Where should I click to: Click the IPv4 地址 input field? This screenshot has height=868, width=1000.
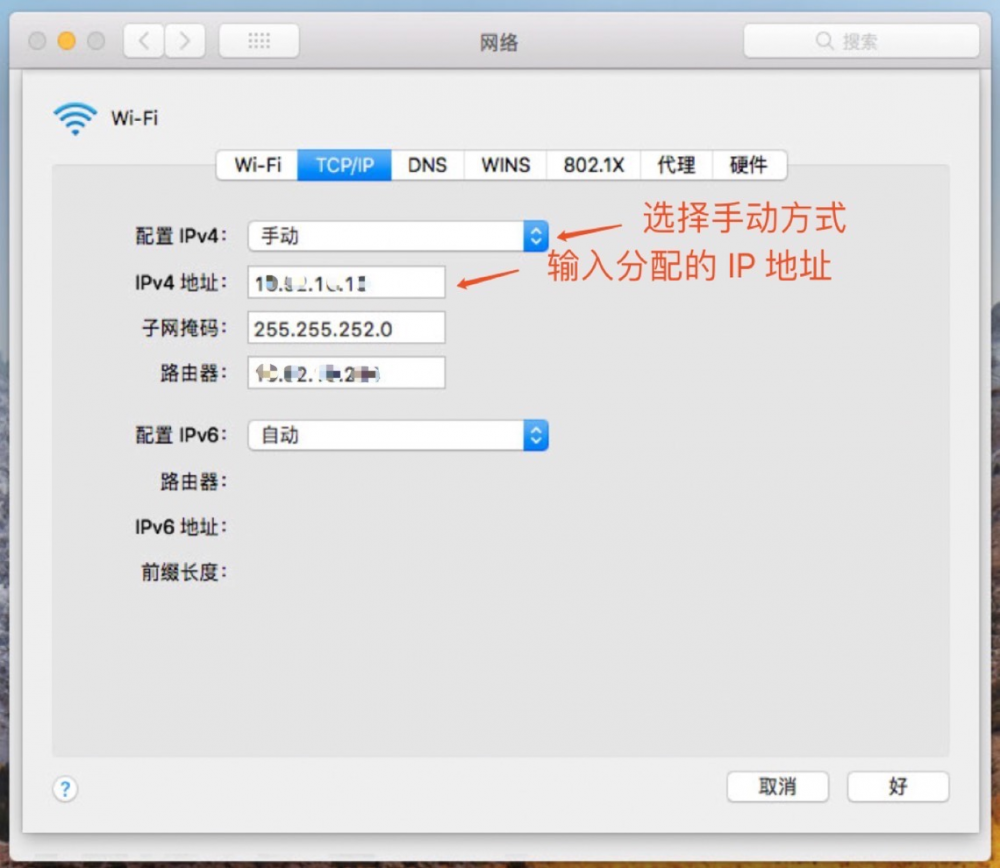345,282
